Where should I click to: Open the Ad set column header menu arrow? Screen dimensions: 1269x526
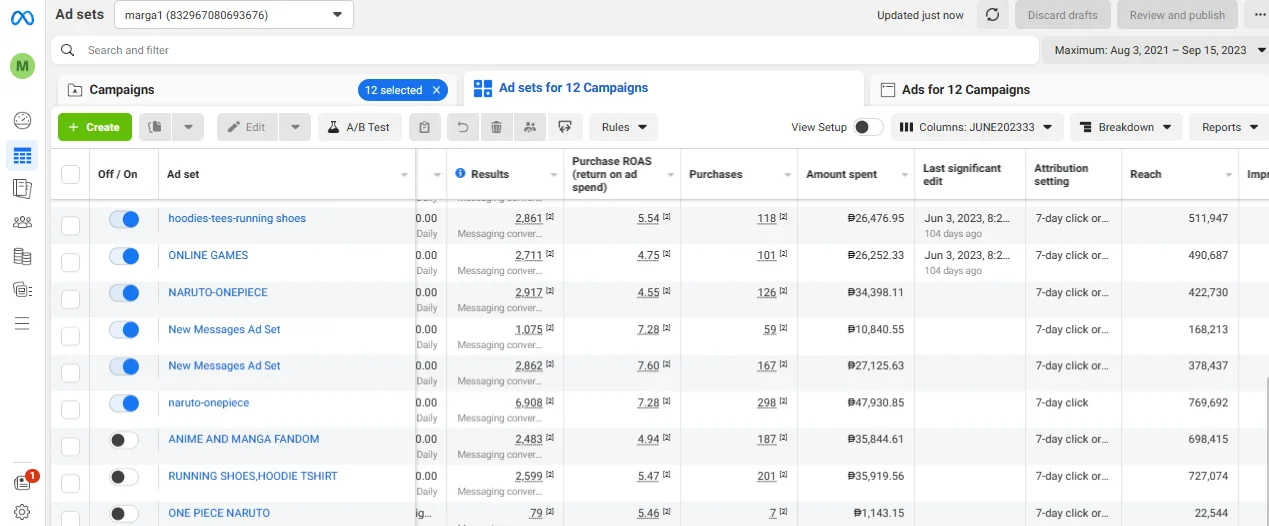click(404, 175)
